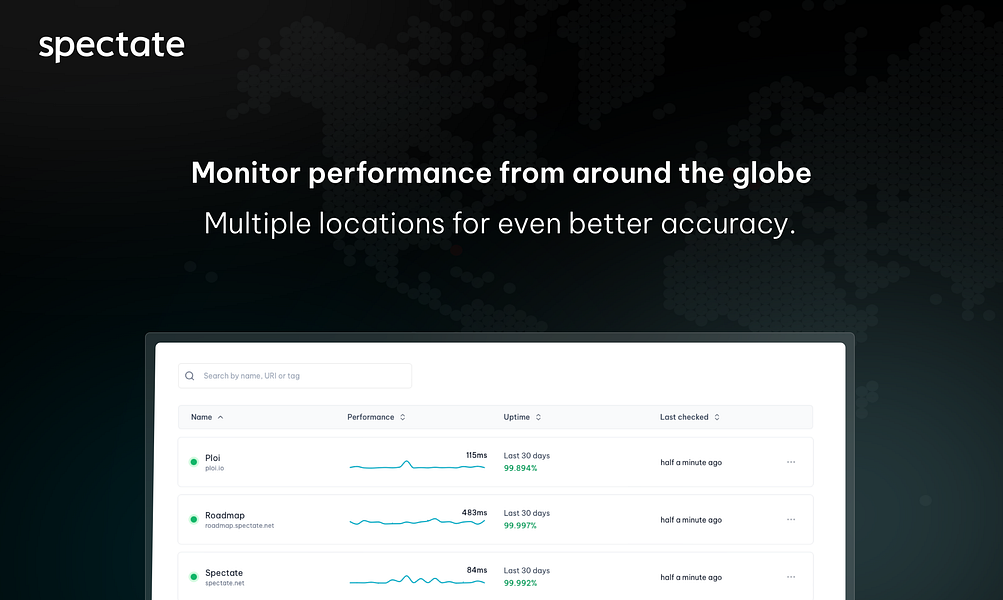Click the spectate logo wordmark
The height and width of the screenshot is (600, 1003).
point(111,44)
